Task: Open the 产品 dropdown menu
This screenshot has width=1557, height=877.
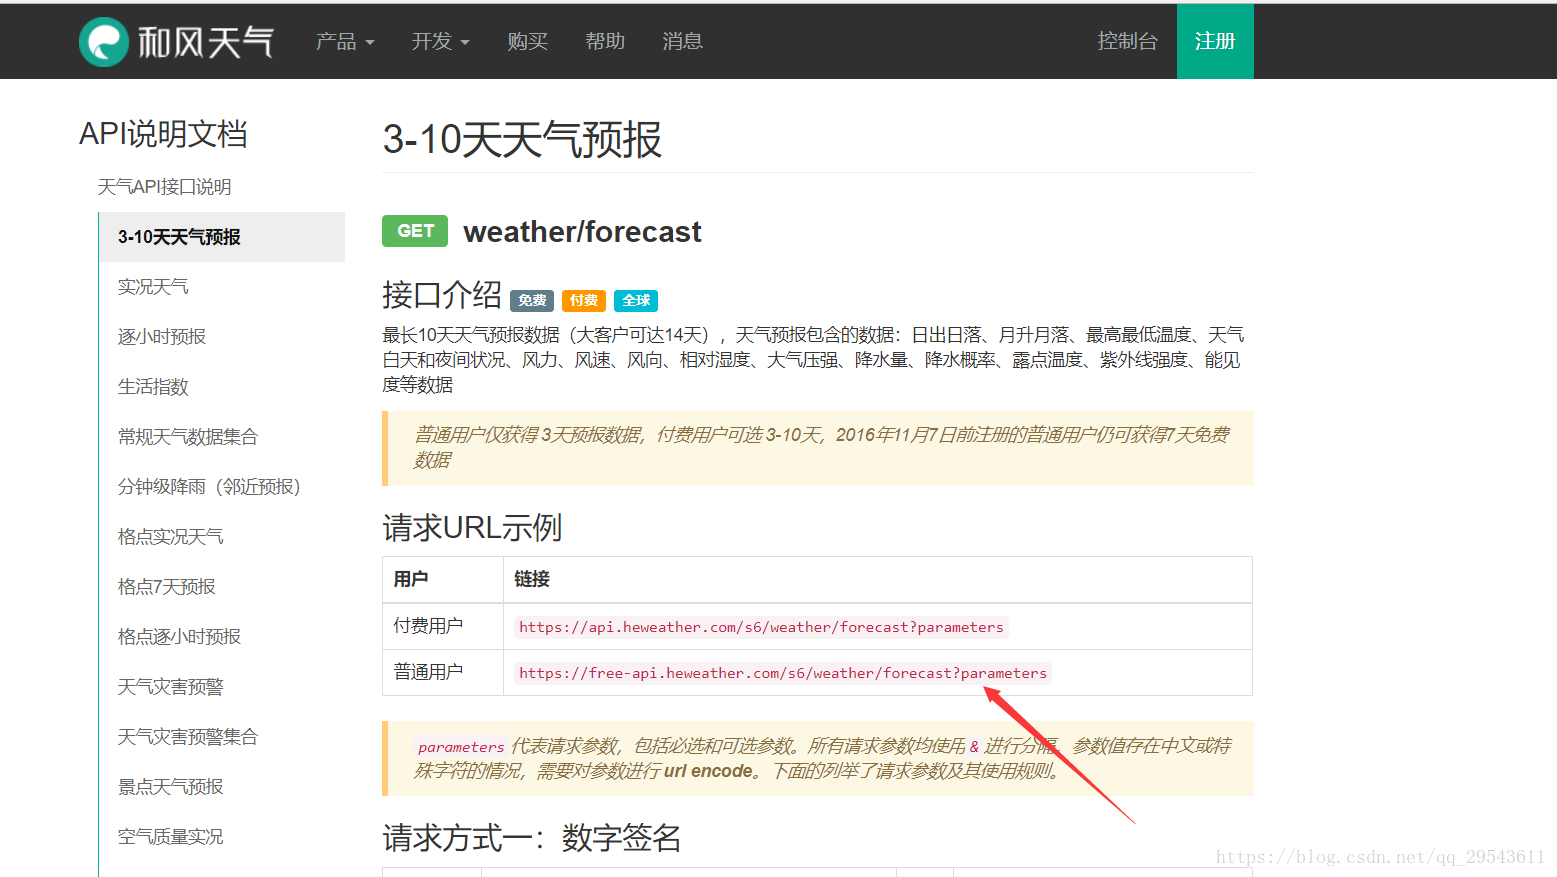Action: tap(345, 41)
